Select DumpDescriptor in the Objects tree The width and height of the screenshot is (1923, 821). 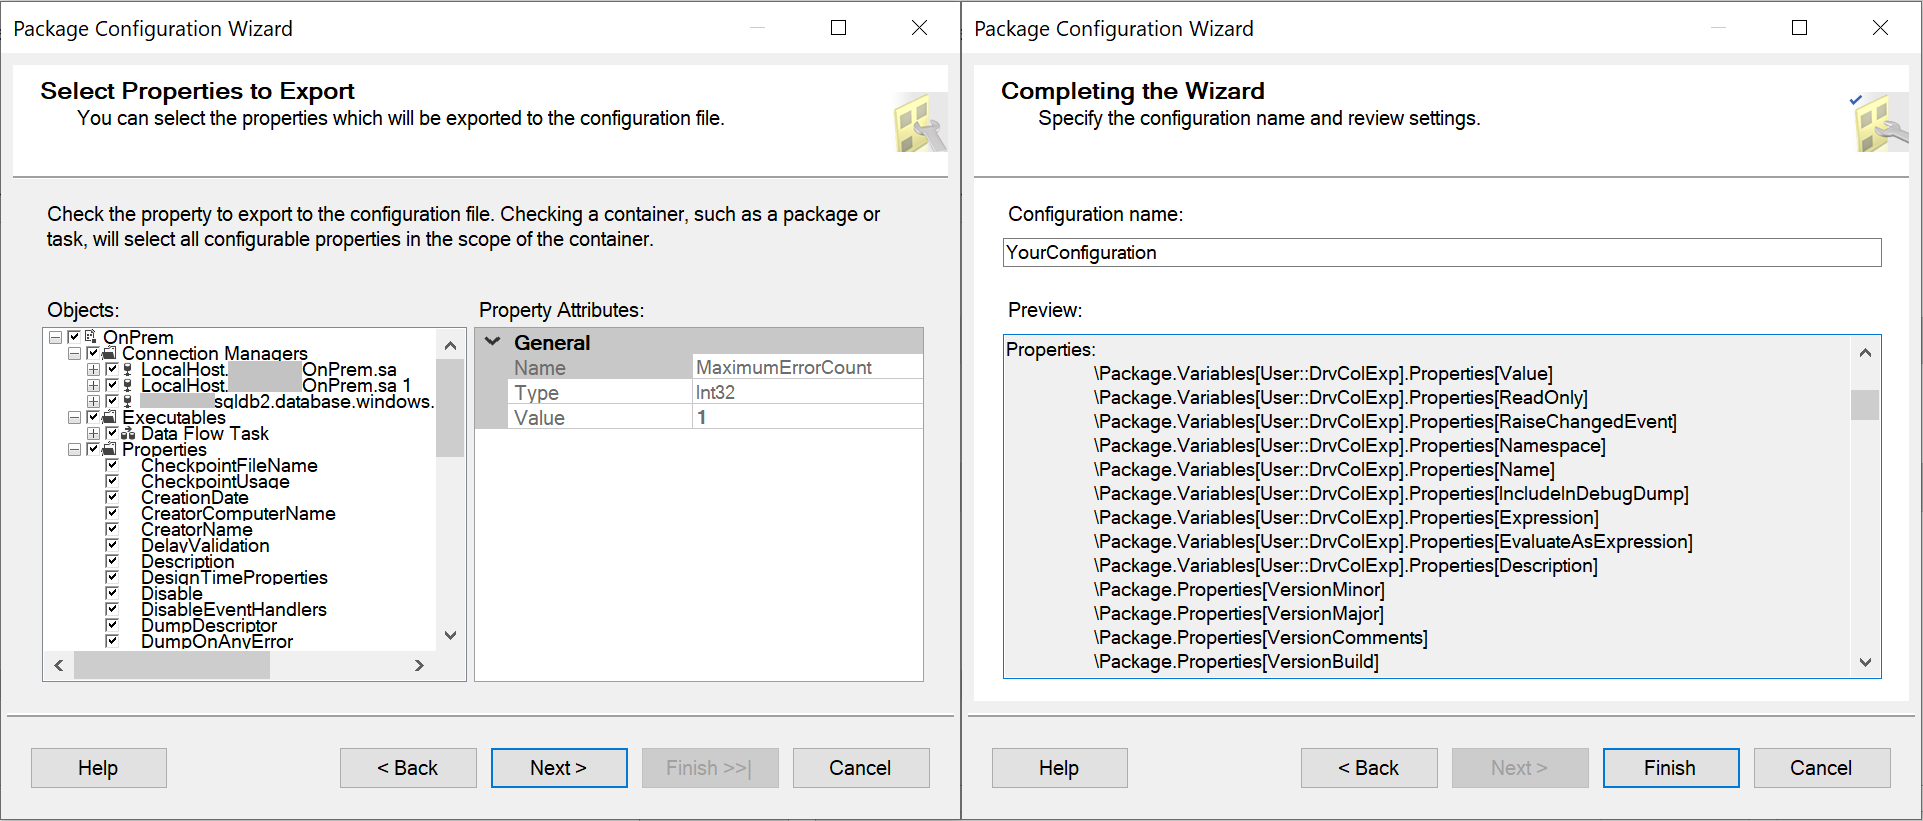[209, 625]
